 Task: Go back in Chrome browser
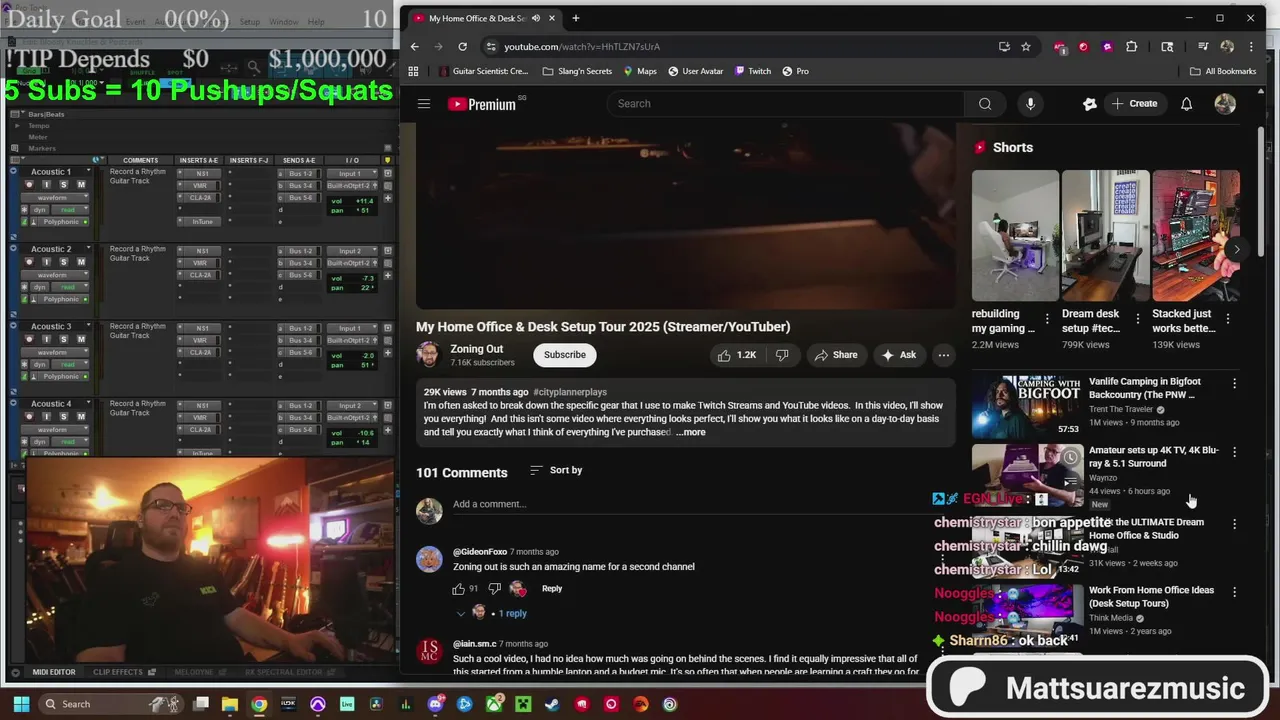tap(414, 47)
